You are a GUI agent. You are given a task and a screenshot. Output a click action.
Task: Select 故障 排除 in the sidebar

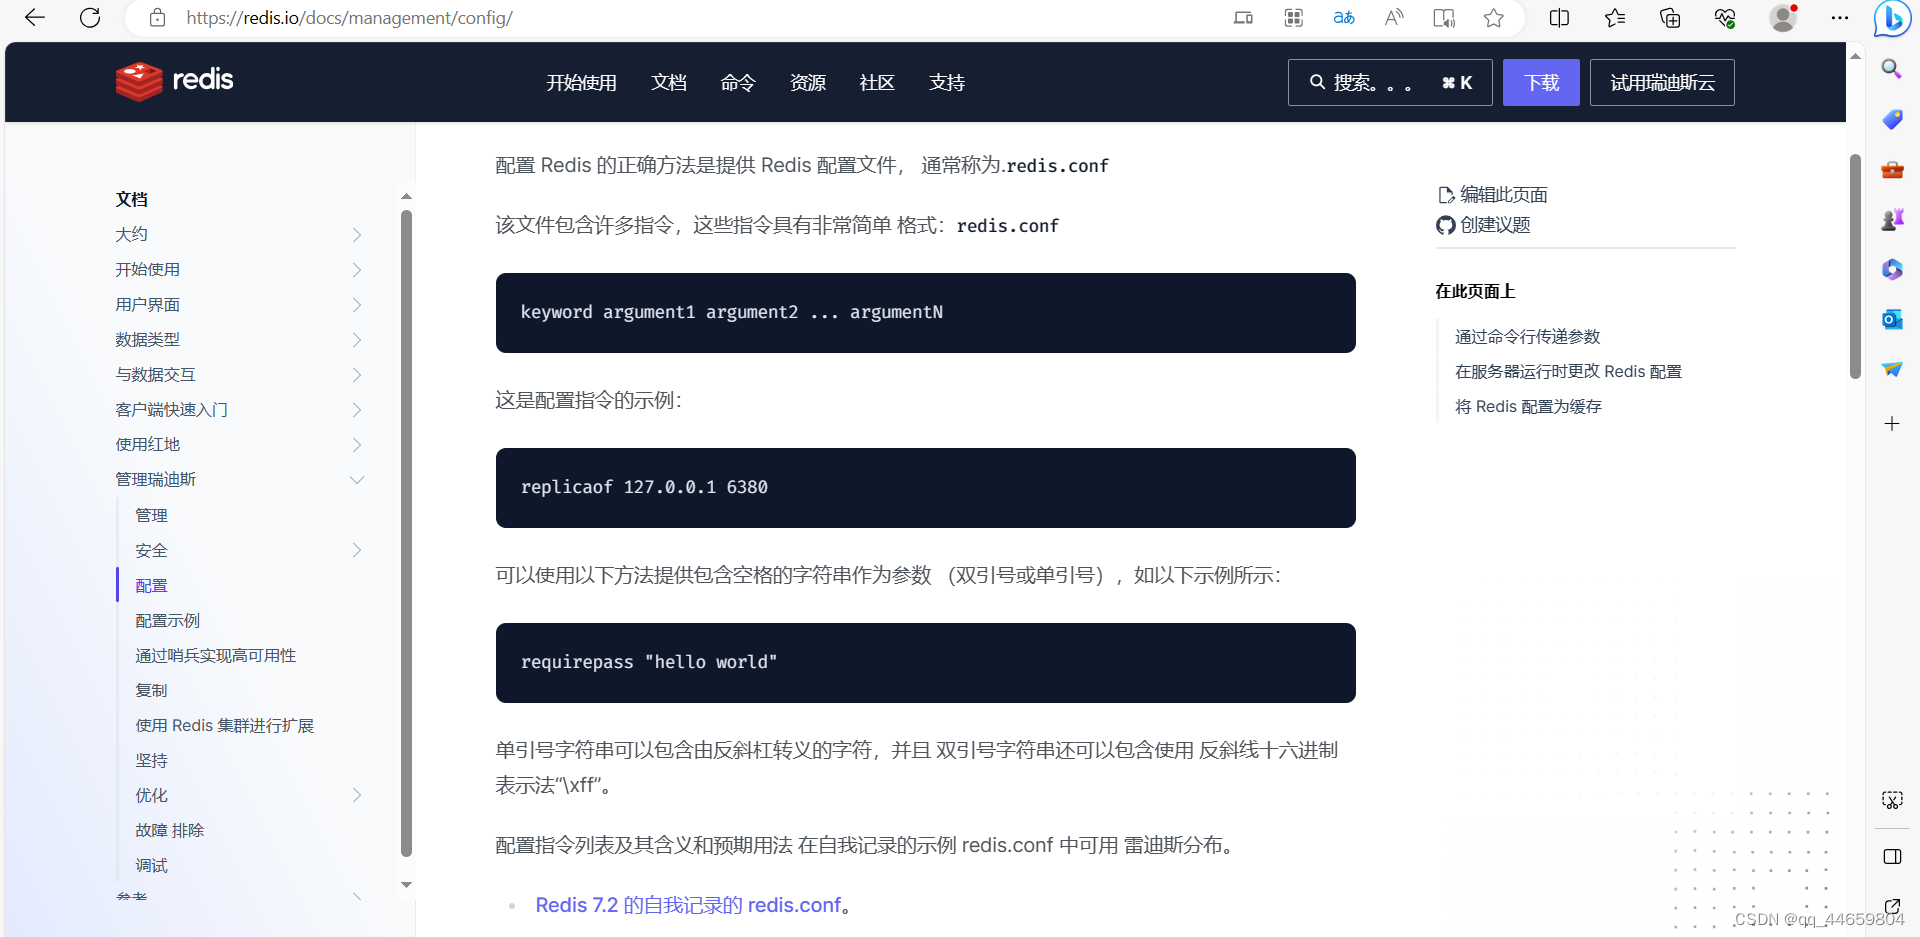coord(170,831)
